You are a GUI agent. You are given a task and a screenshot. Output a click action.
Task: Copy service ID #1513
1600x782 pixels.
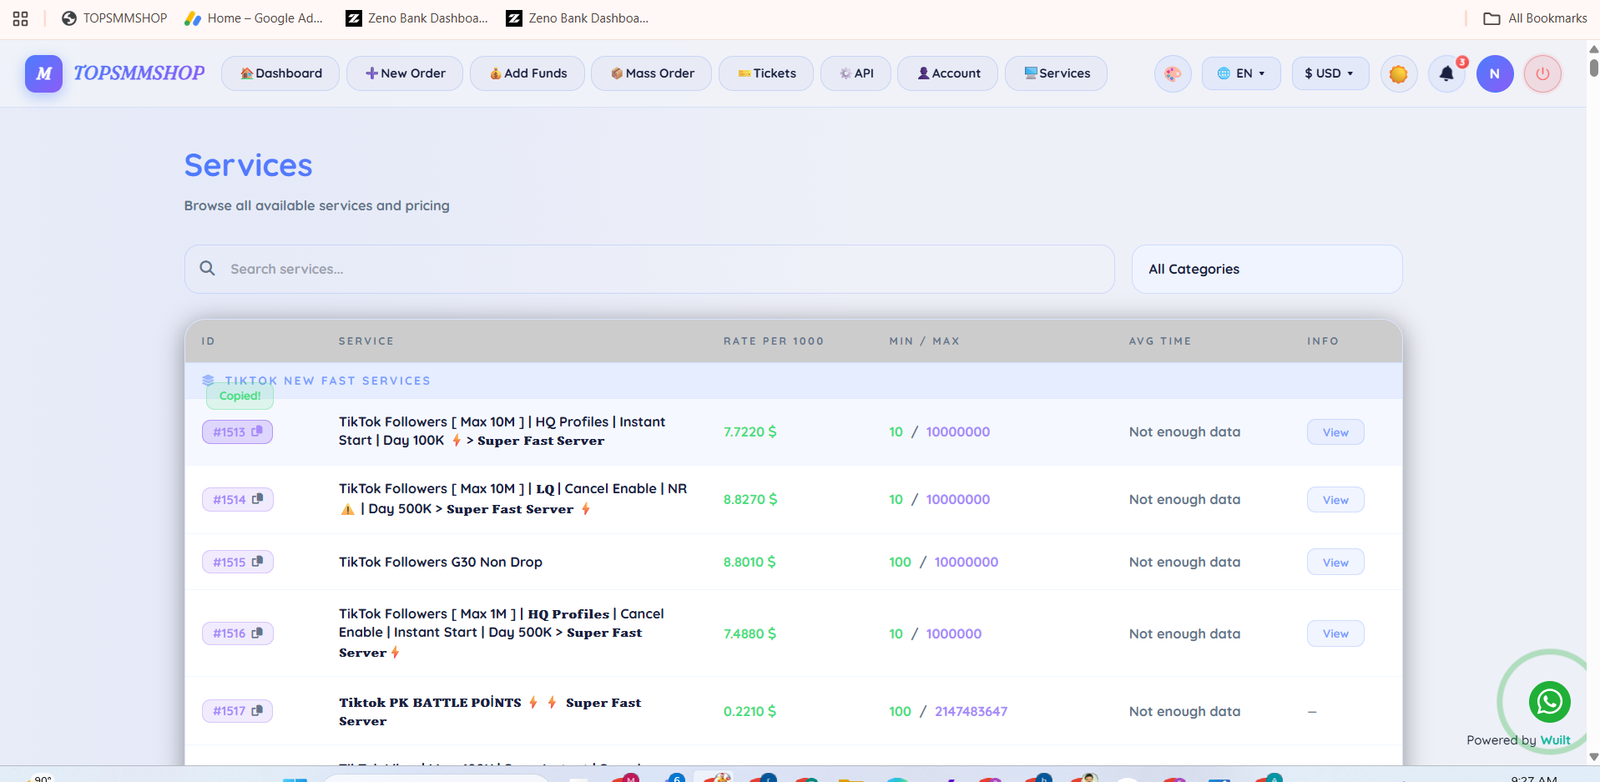point(237,432)
